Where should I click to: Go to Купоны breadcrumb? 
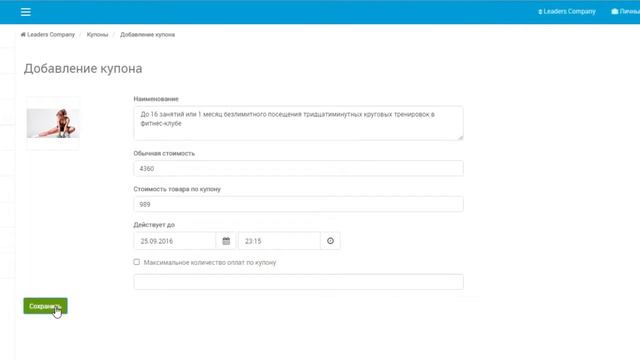point(97,35)
